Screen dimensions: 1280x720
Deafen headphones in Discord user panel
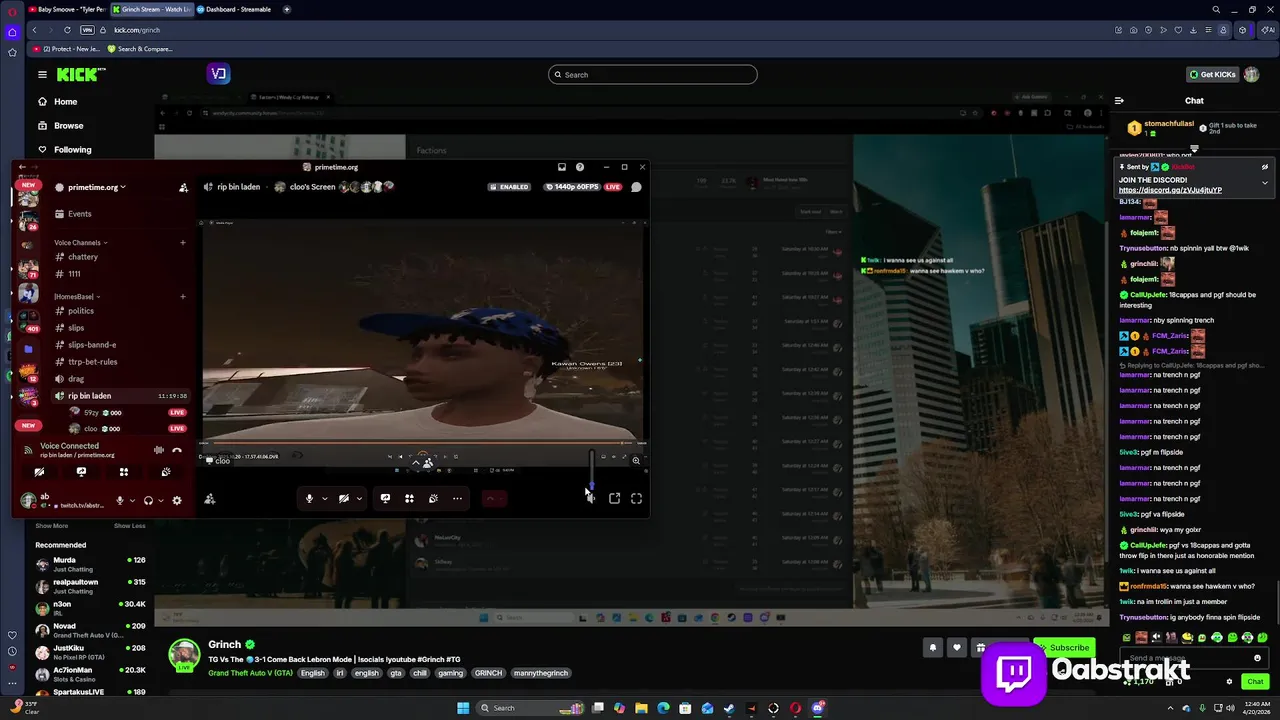click(148, 500)
